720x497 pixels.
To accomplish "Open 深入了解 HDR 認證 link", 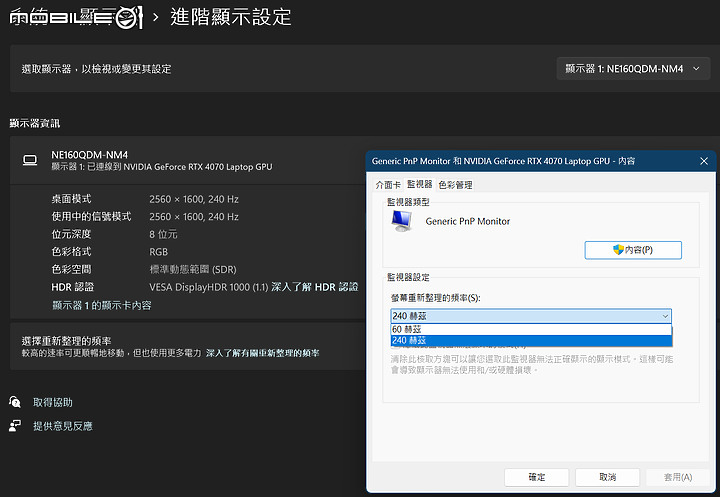I will coord(315,287).
